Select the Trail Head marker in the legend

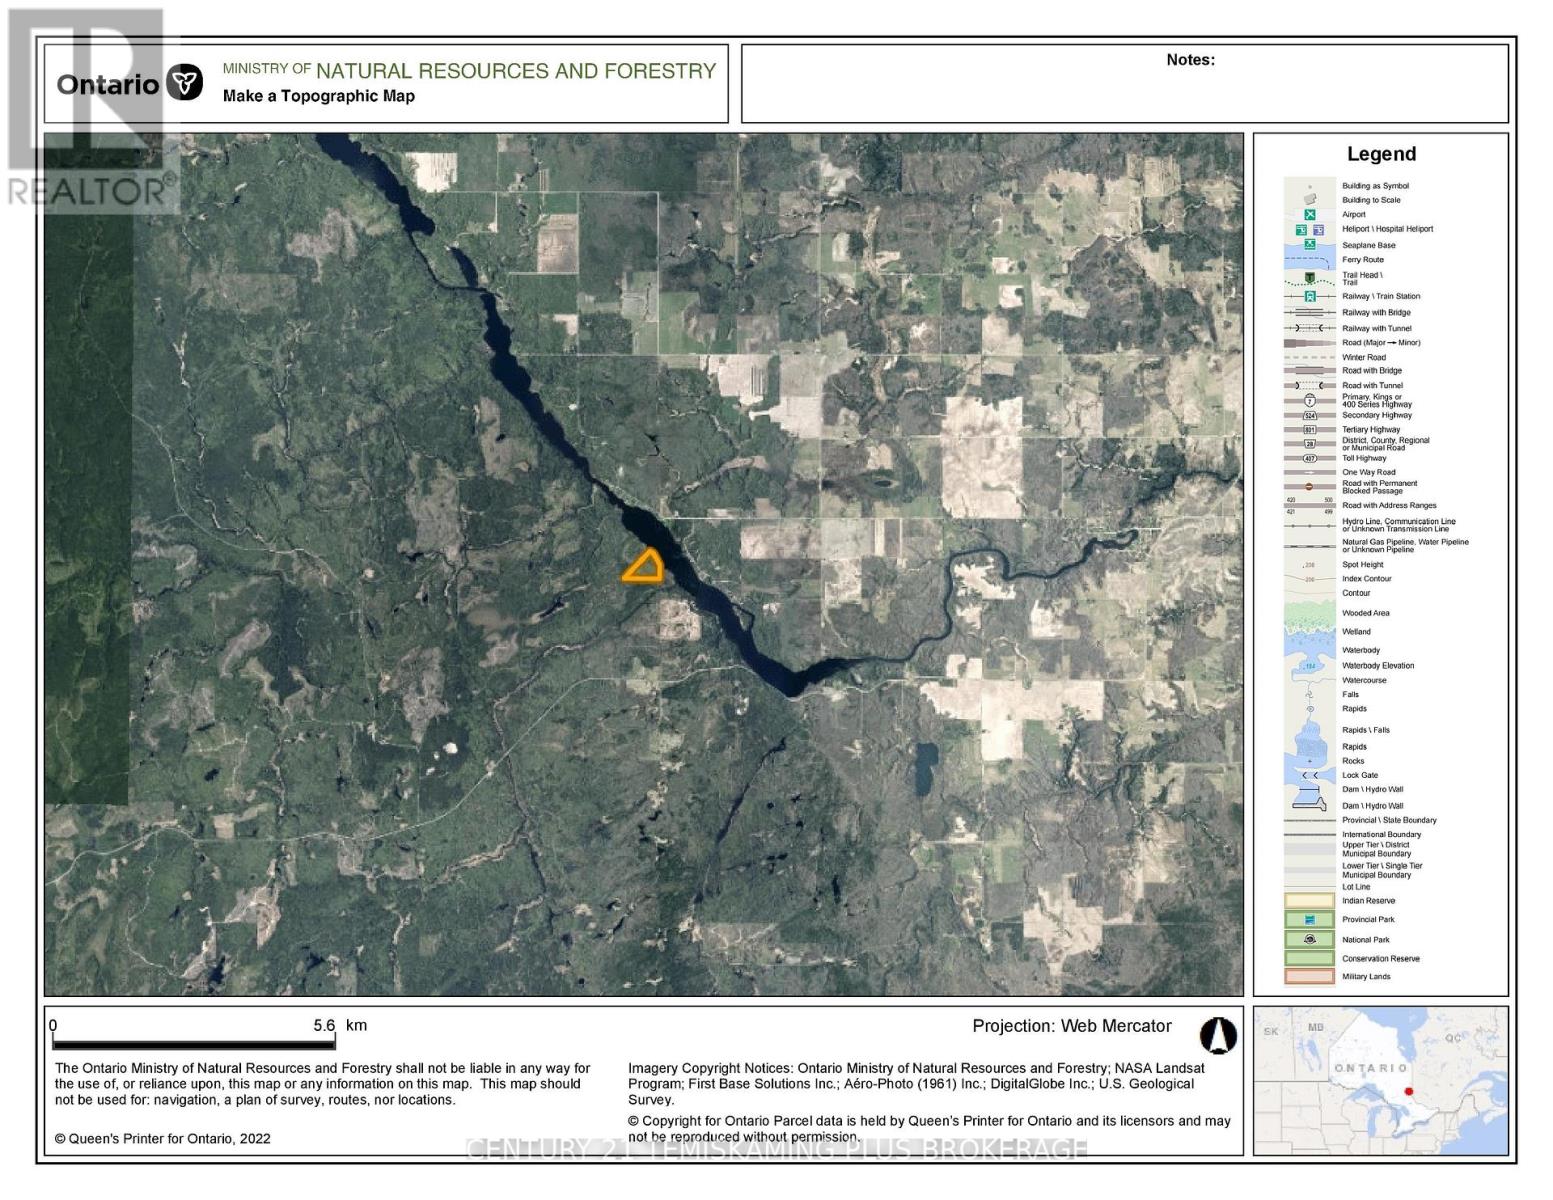1309,276
